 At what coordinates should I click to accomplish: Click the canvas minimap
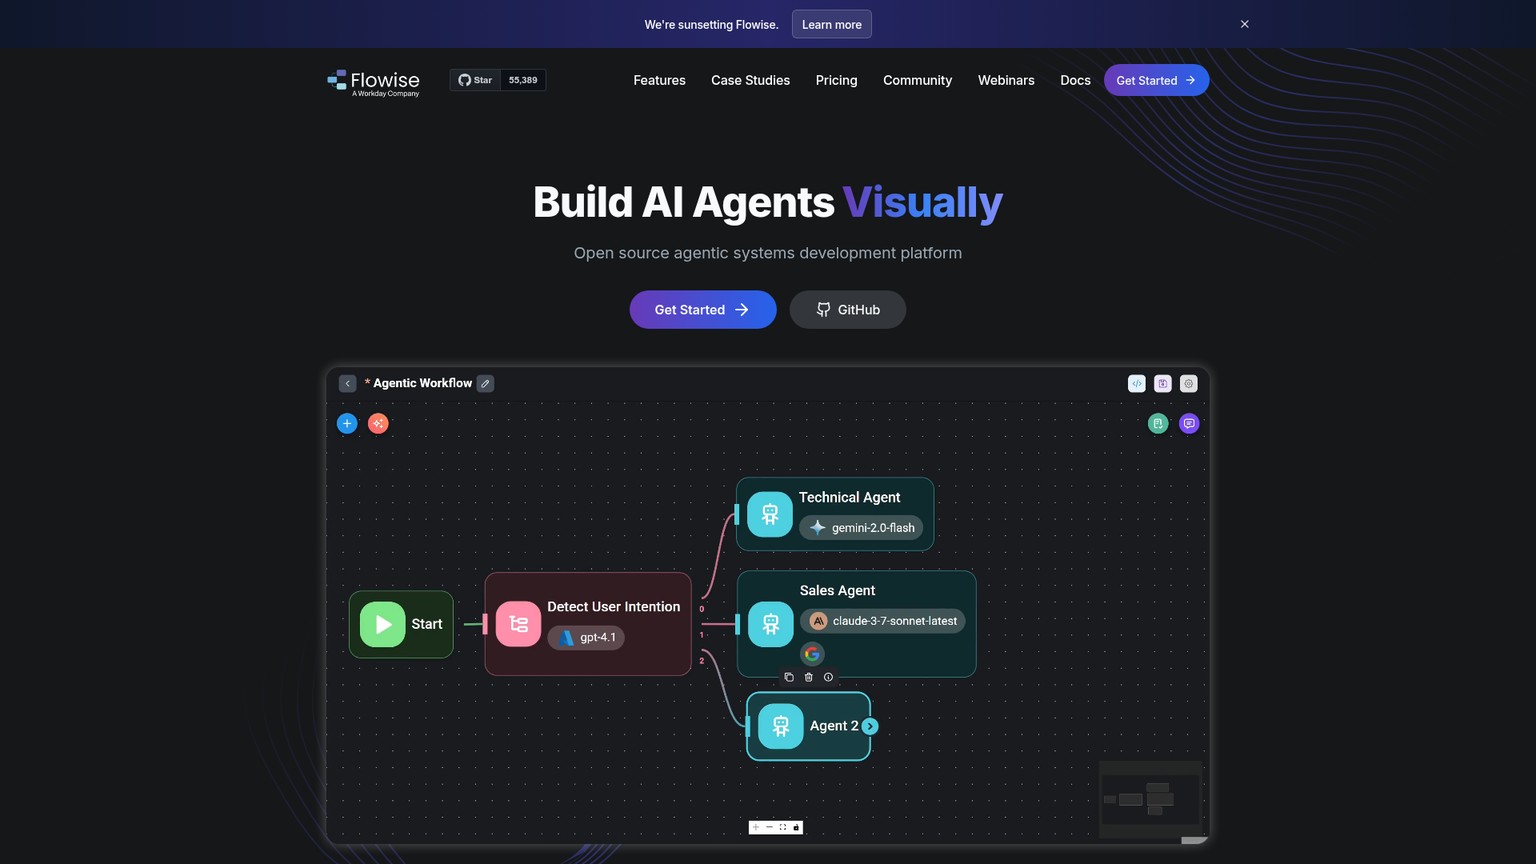[1150, 800]
